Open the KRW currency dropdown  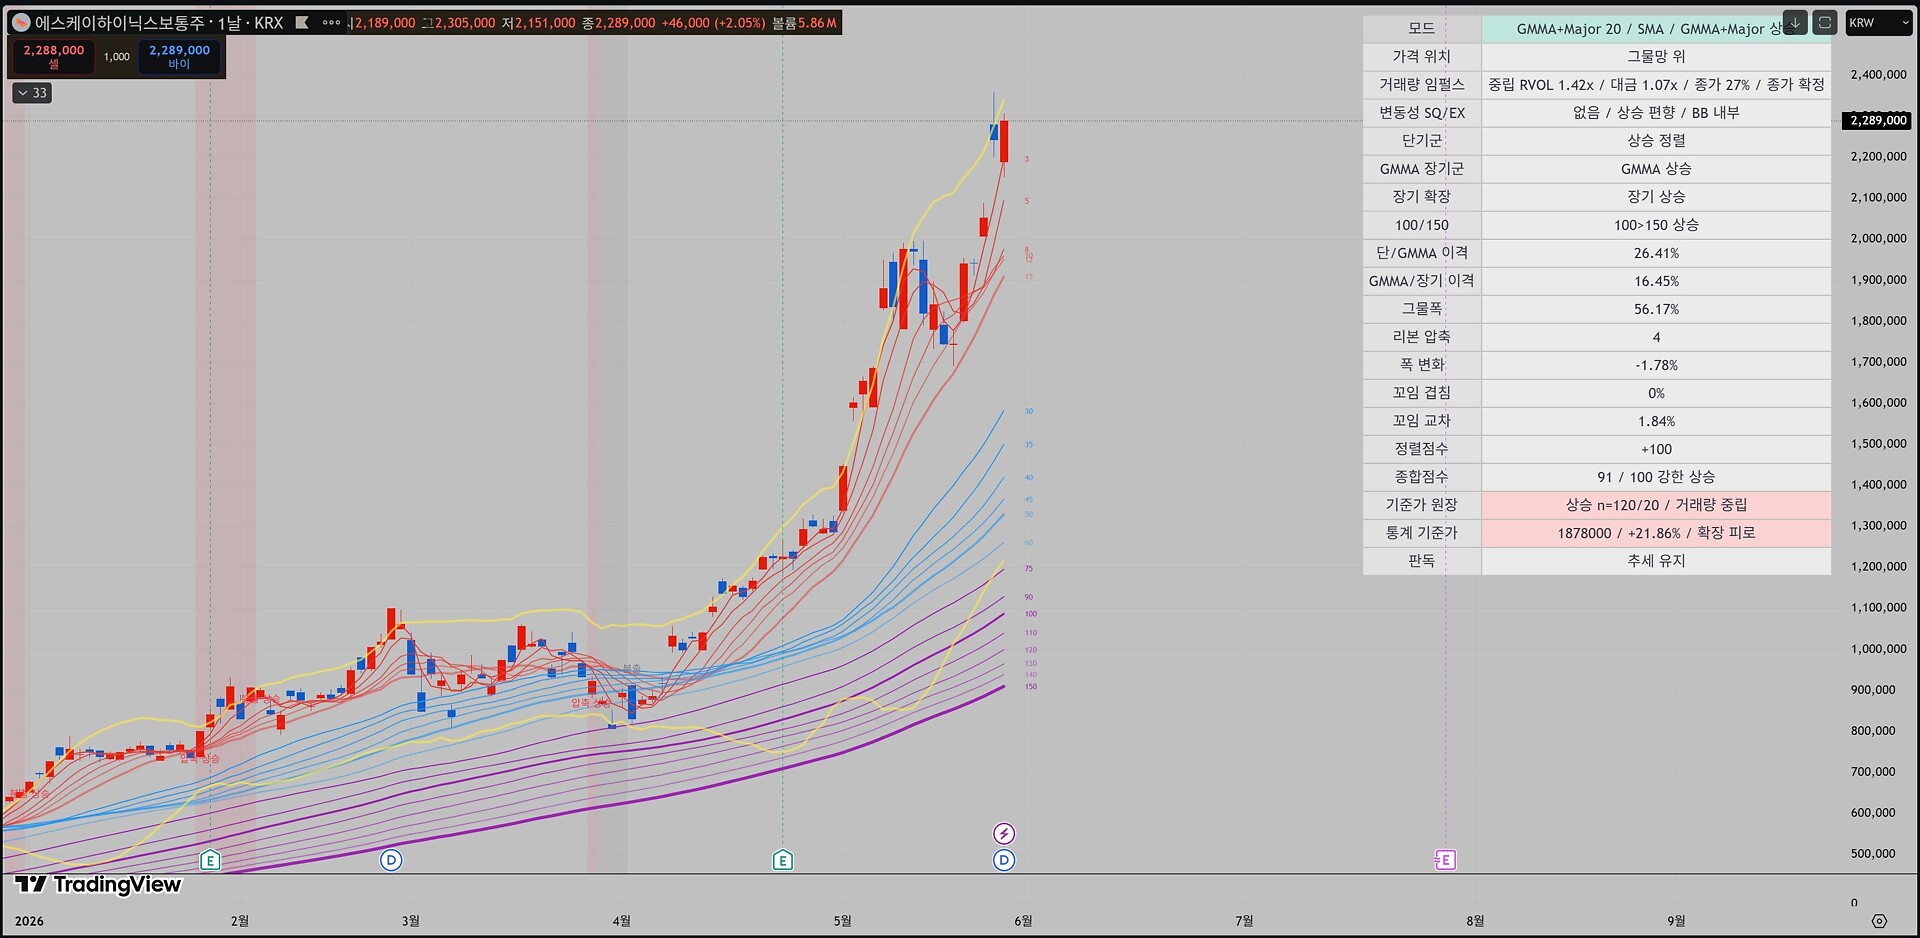pyautogui.click(x=1879, y=23)
